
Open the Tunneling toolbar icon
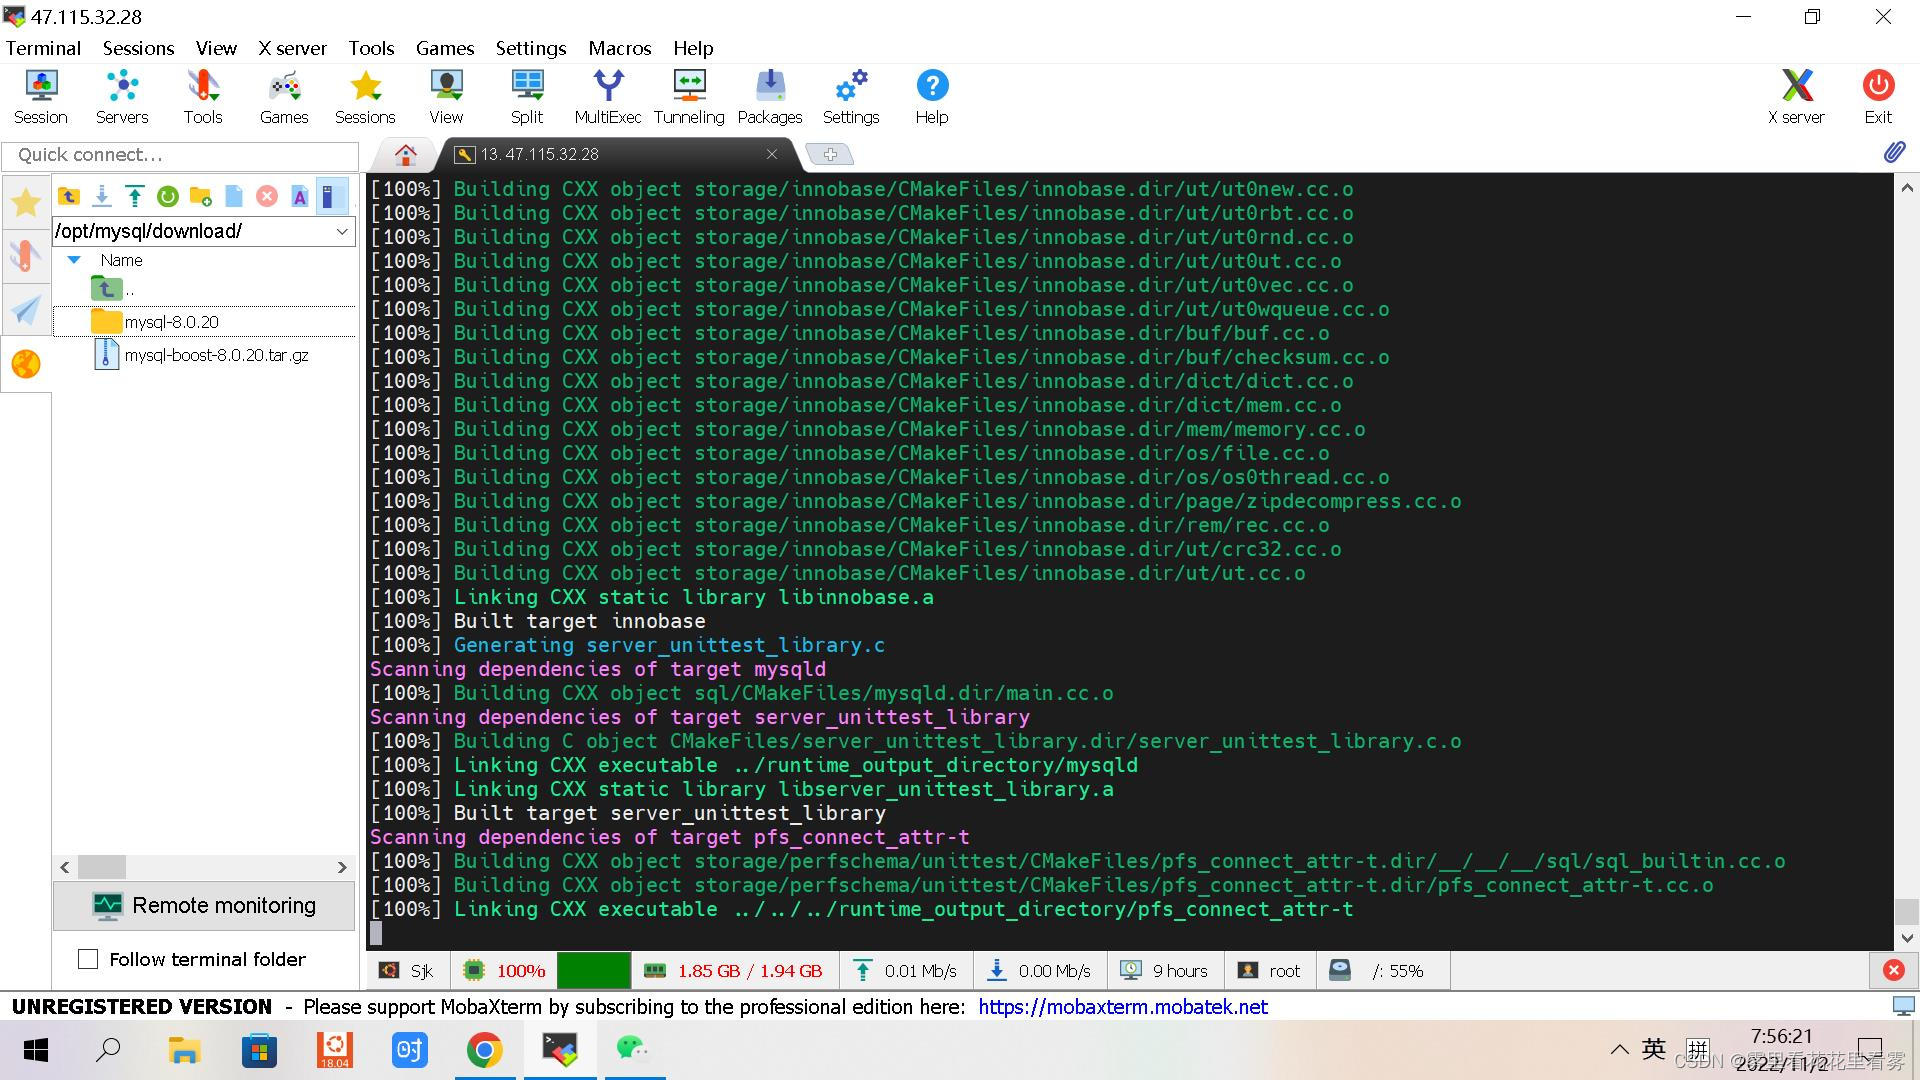(x=689, y=97)
